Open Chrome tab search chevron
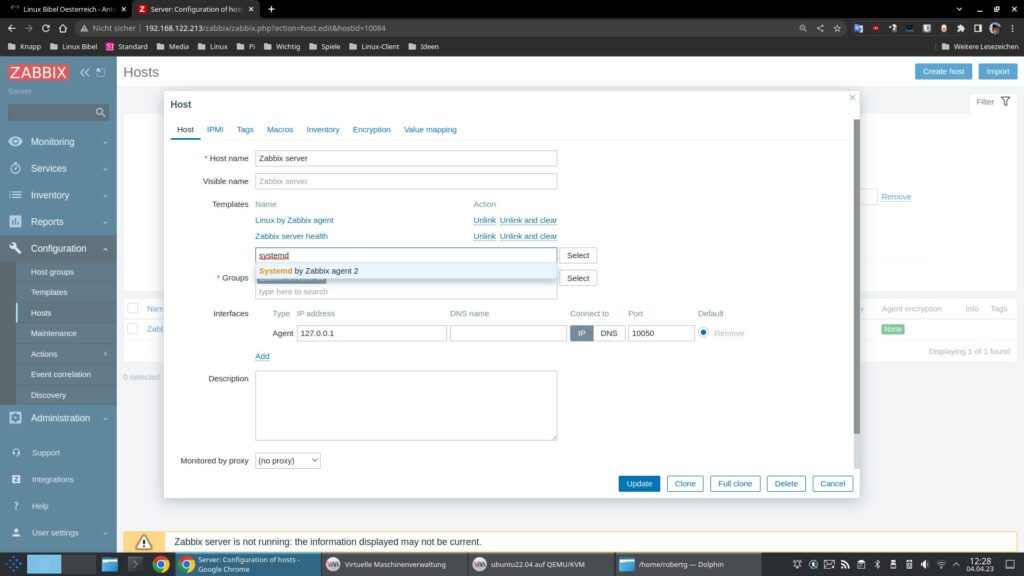The width and height of the screenshot is (1024, 576). (959, 9)
